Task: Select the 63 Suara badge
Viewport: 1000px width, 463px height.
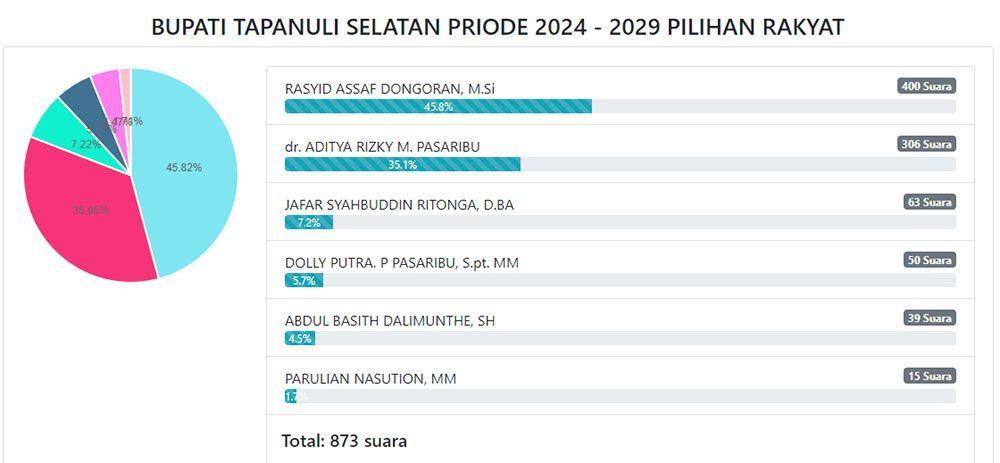Action: [x=930, y=202]
